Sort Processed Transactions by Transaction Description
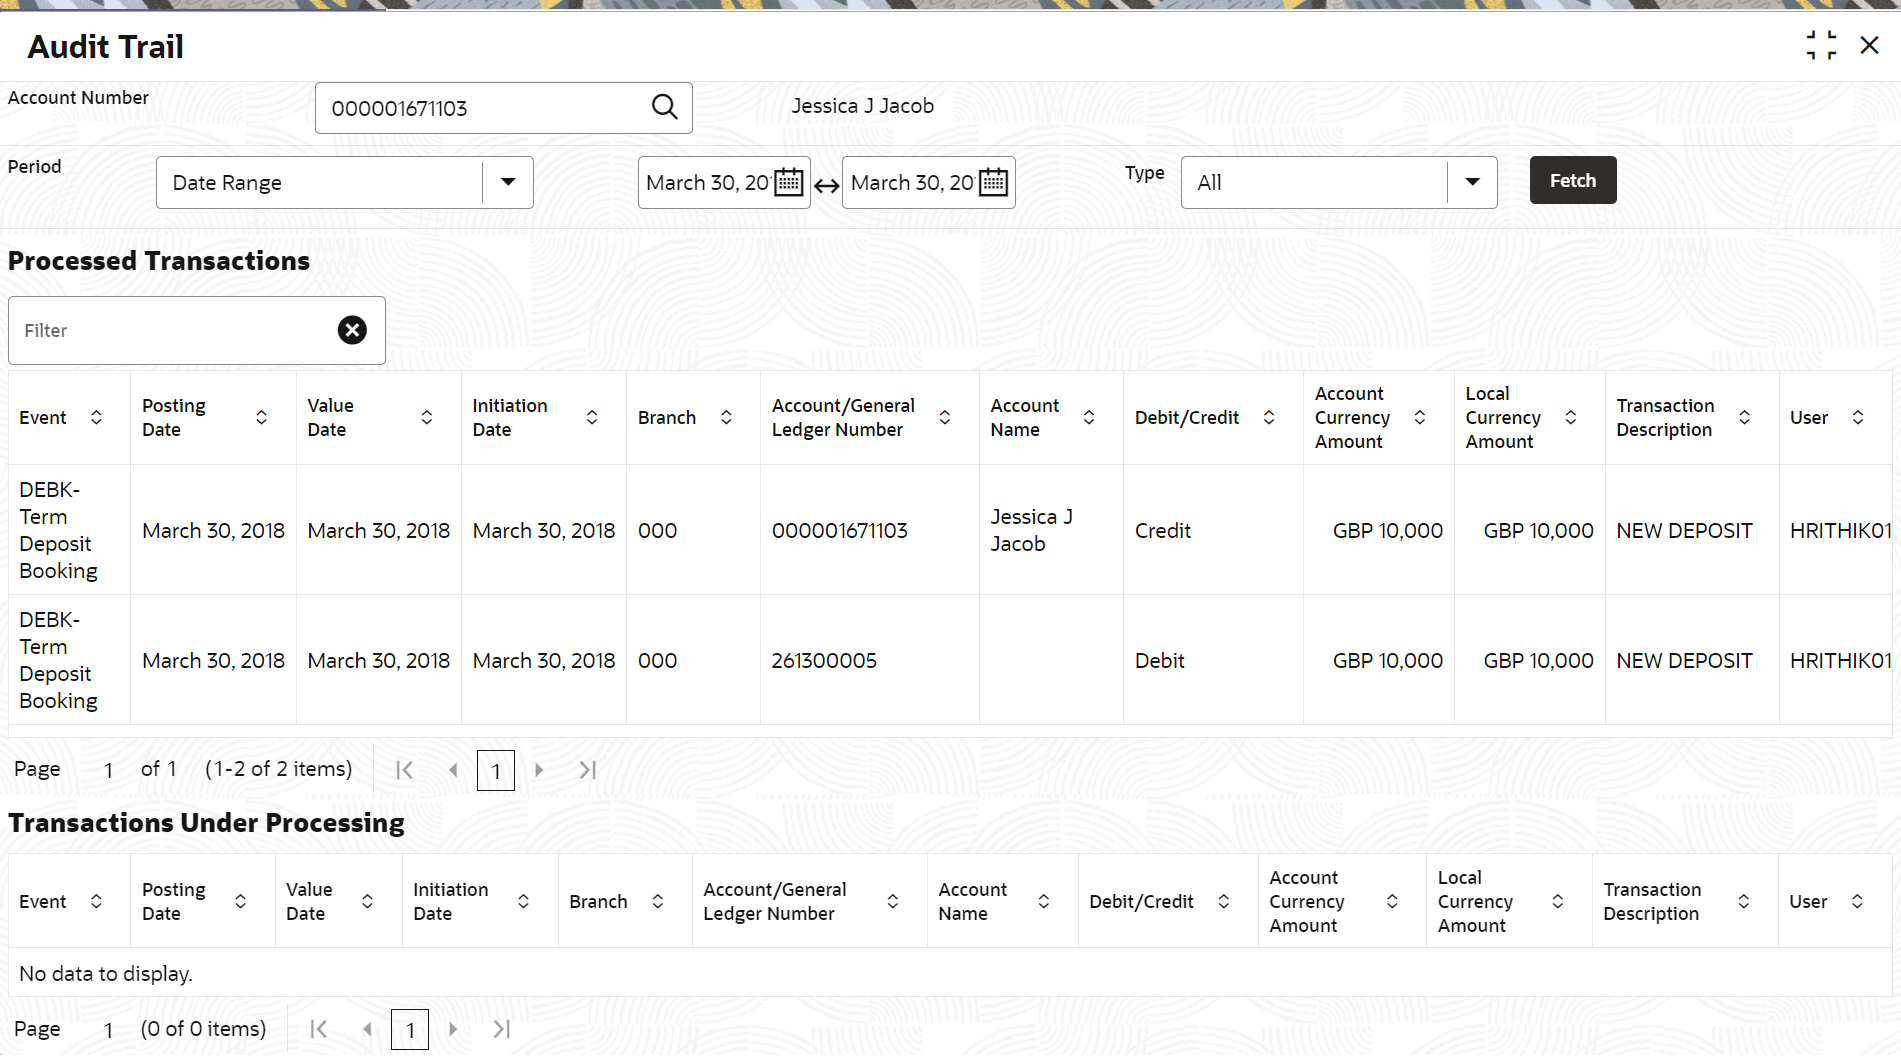 click(x=1744, y=417)
